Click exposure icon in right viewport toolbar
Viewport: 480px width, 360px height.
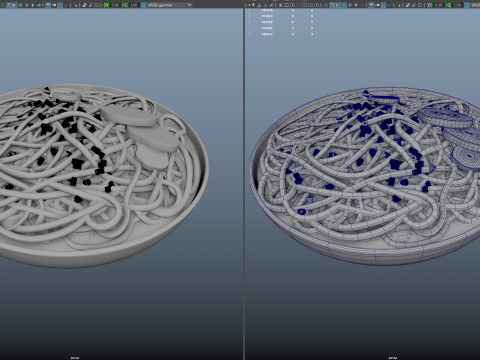click(429, 5)
